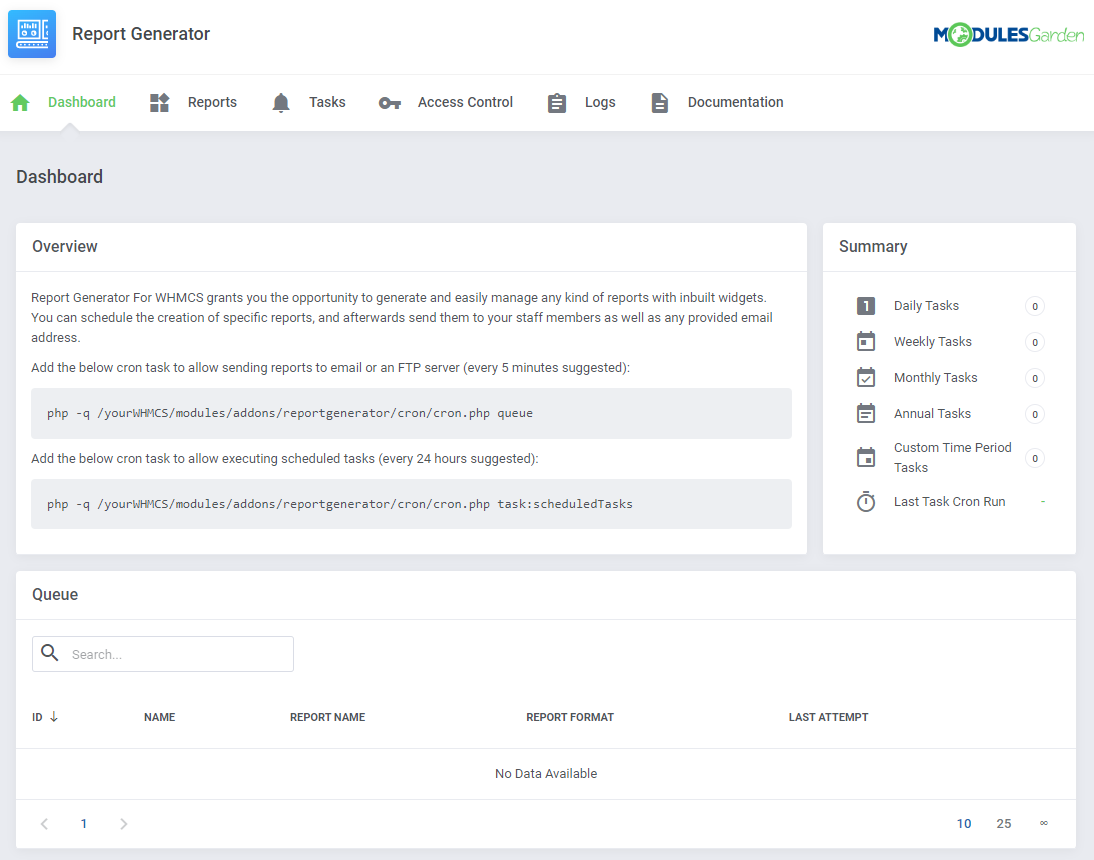Sort Queue by NAME column
Viewport: 1094px width, 860px height.
159,717
